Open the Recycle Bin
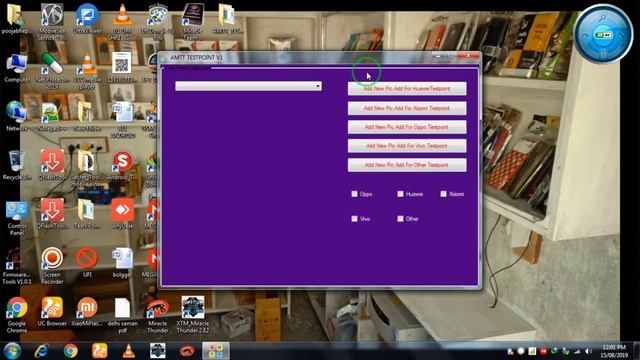The image size is (640, 360). pos(16,165)
